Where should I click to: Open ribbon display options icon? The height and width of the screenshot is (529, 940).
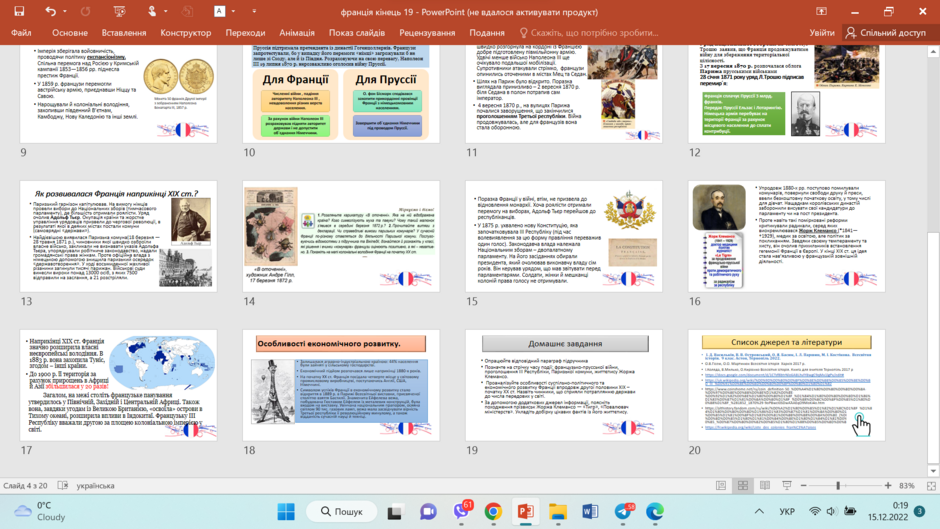pyautogui.click(x=821, y=11)
